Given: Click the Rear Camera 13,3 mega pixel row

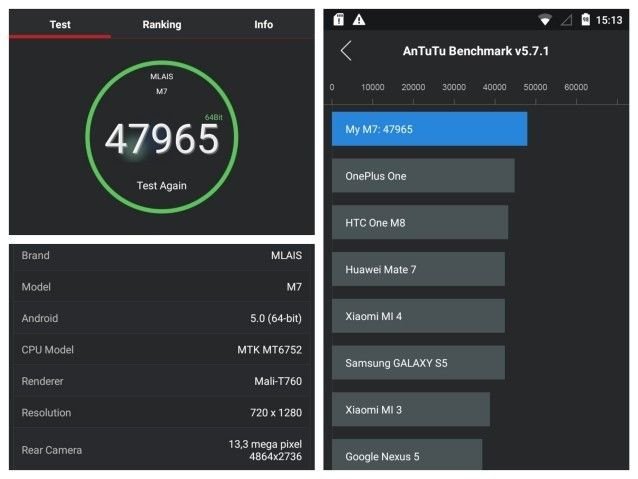Looking at the screenshot, I should [x=162, y=450].
